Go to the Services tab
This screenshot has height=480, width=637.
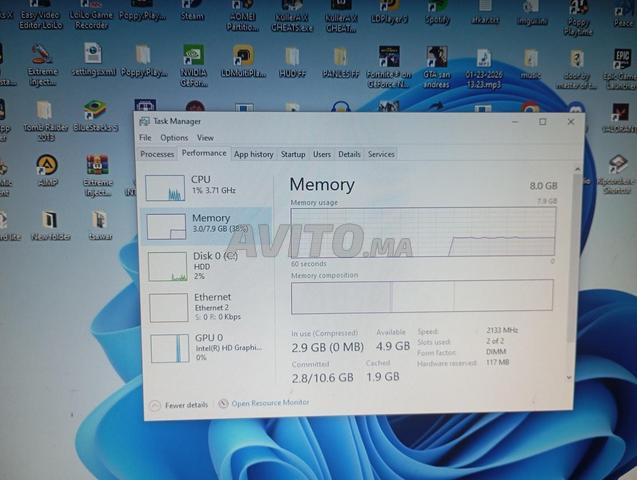pyautogui.click(x=381, y=154)
